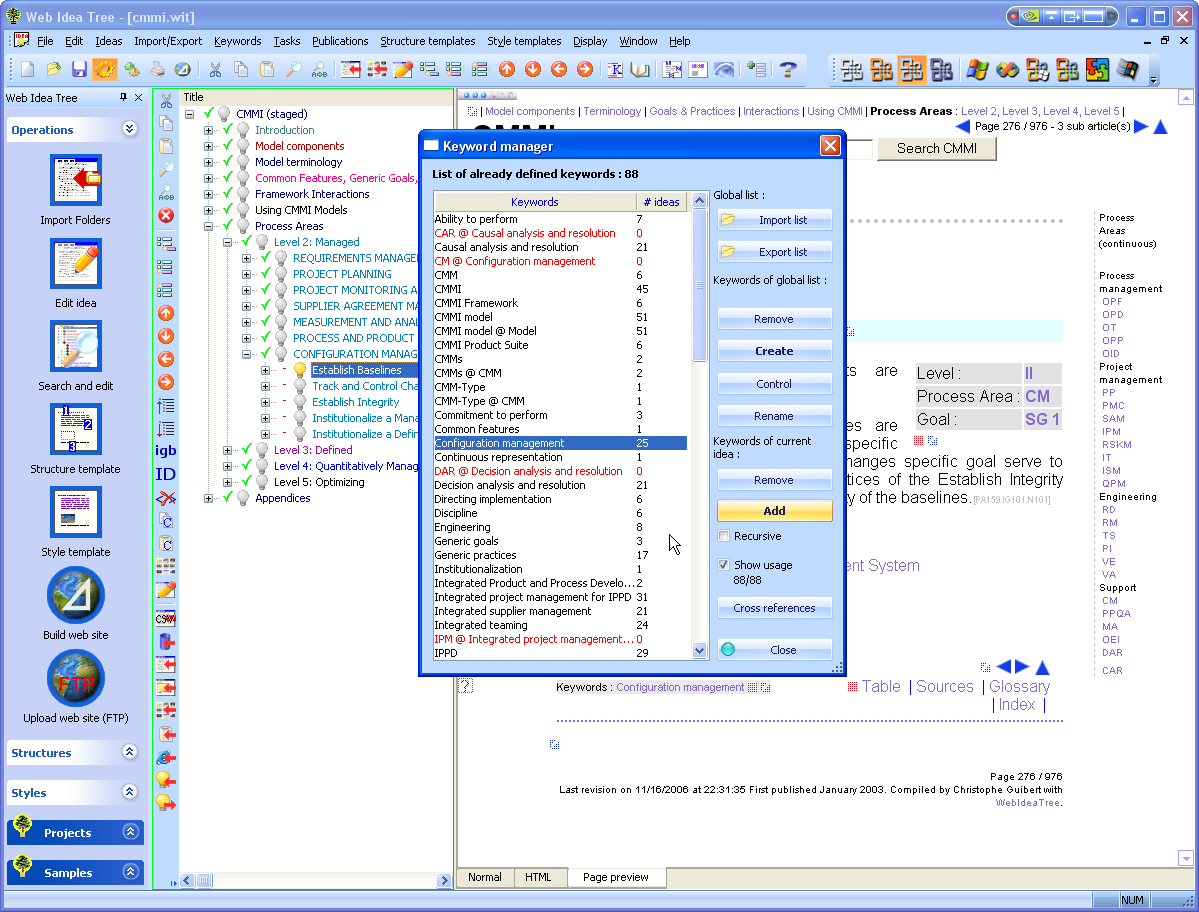Open the Import Folders operation
Viewport: 1199px width, 912px height.
coord(76,181)
